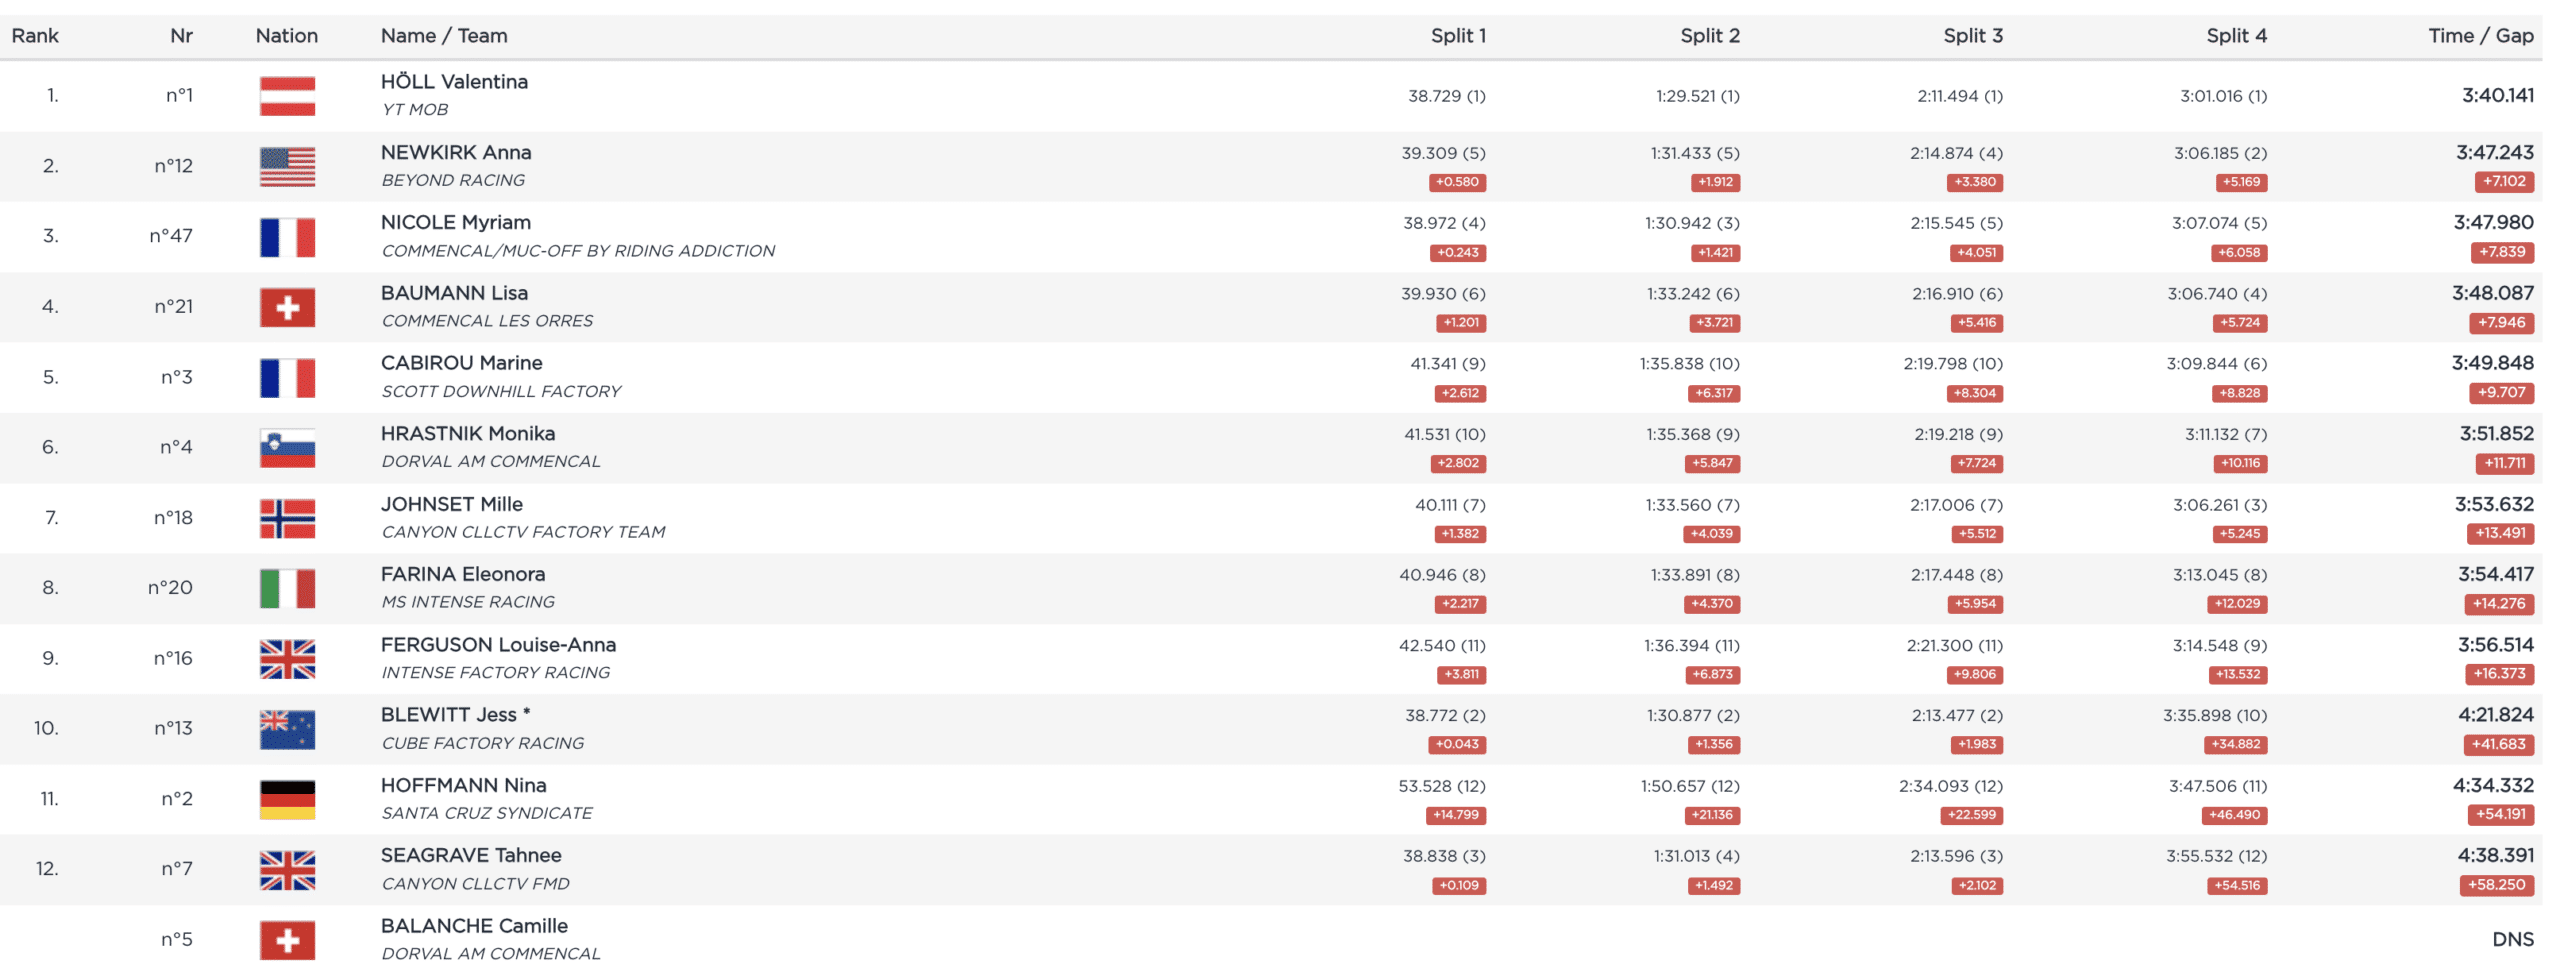Click the German flag for HOFFMANN Nina
2560x972 pixels.
(x=287, y=799)
